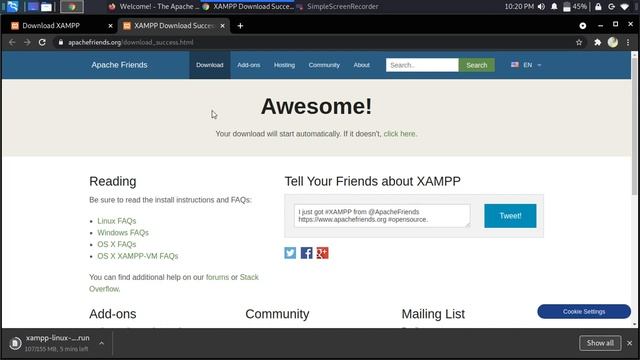Click the Show all downloads button
This screenshot has width=640, height=360.
(600, 343)
